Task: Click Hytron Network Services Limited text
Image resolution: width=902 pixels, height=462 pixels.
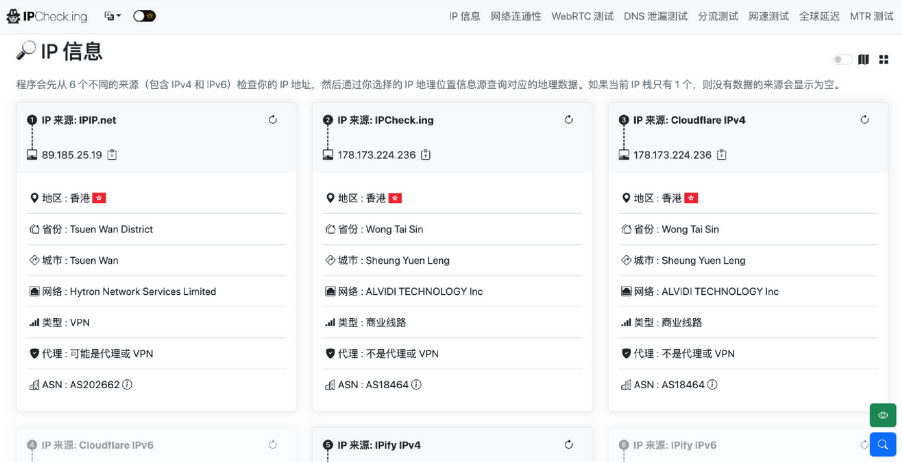Action: click(143, 291)
